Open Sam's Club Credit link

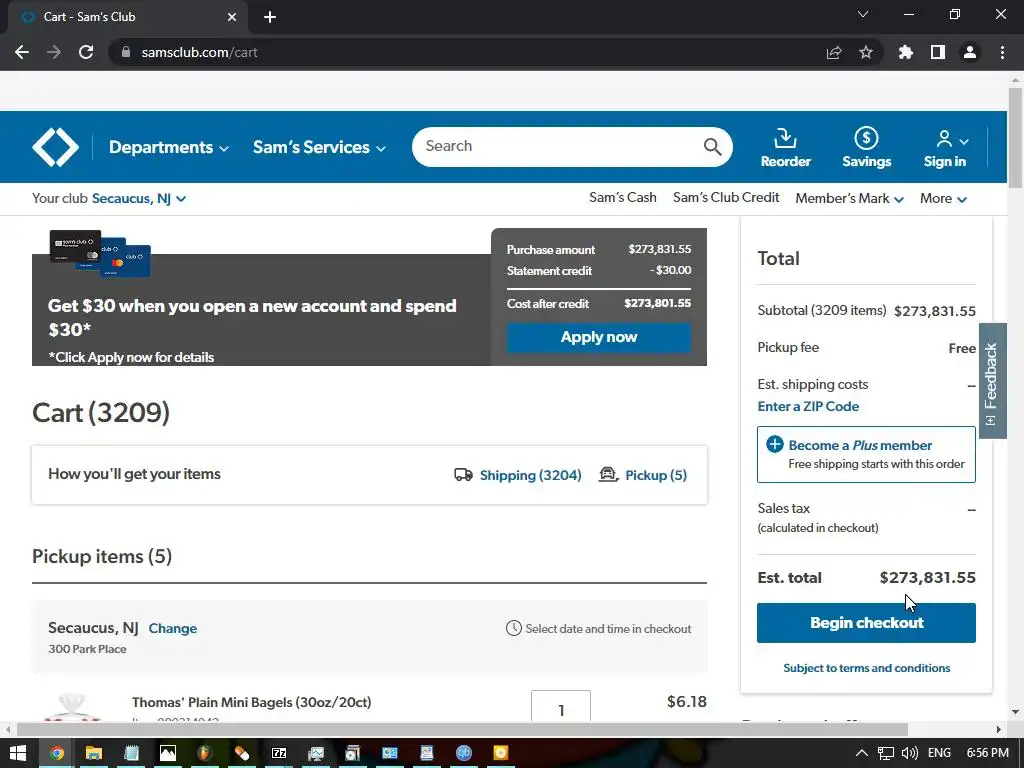coord(726,197)
